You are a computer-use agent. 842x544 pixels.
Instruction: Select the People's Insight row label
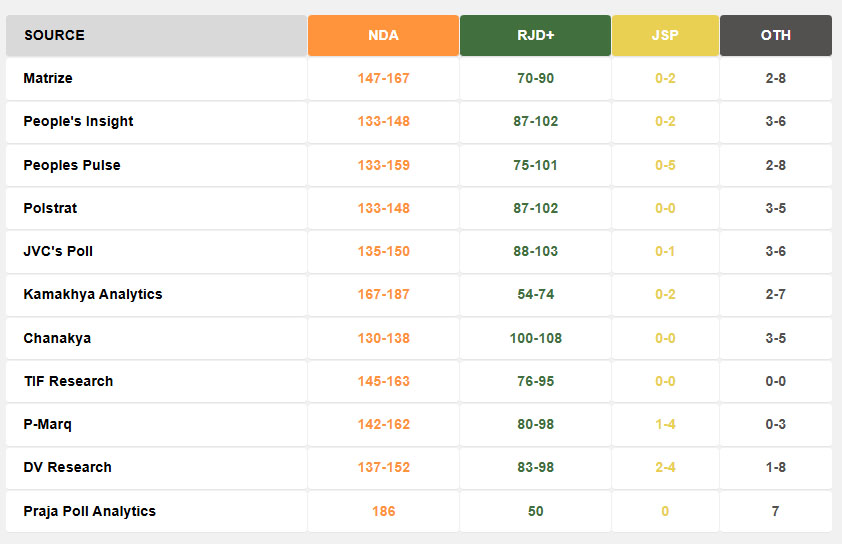click(x=78, y=121)
